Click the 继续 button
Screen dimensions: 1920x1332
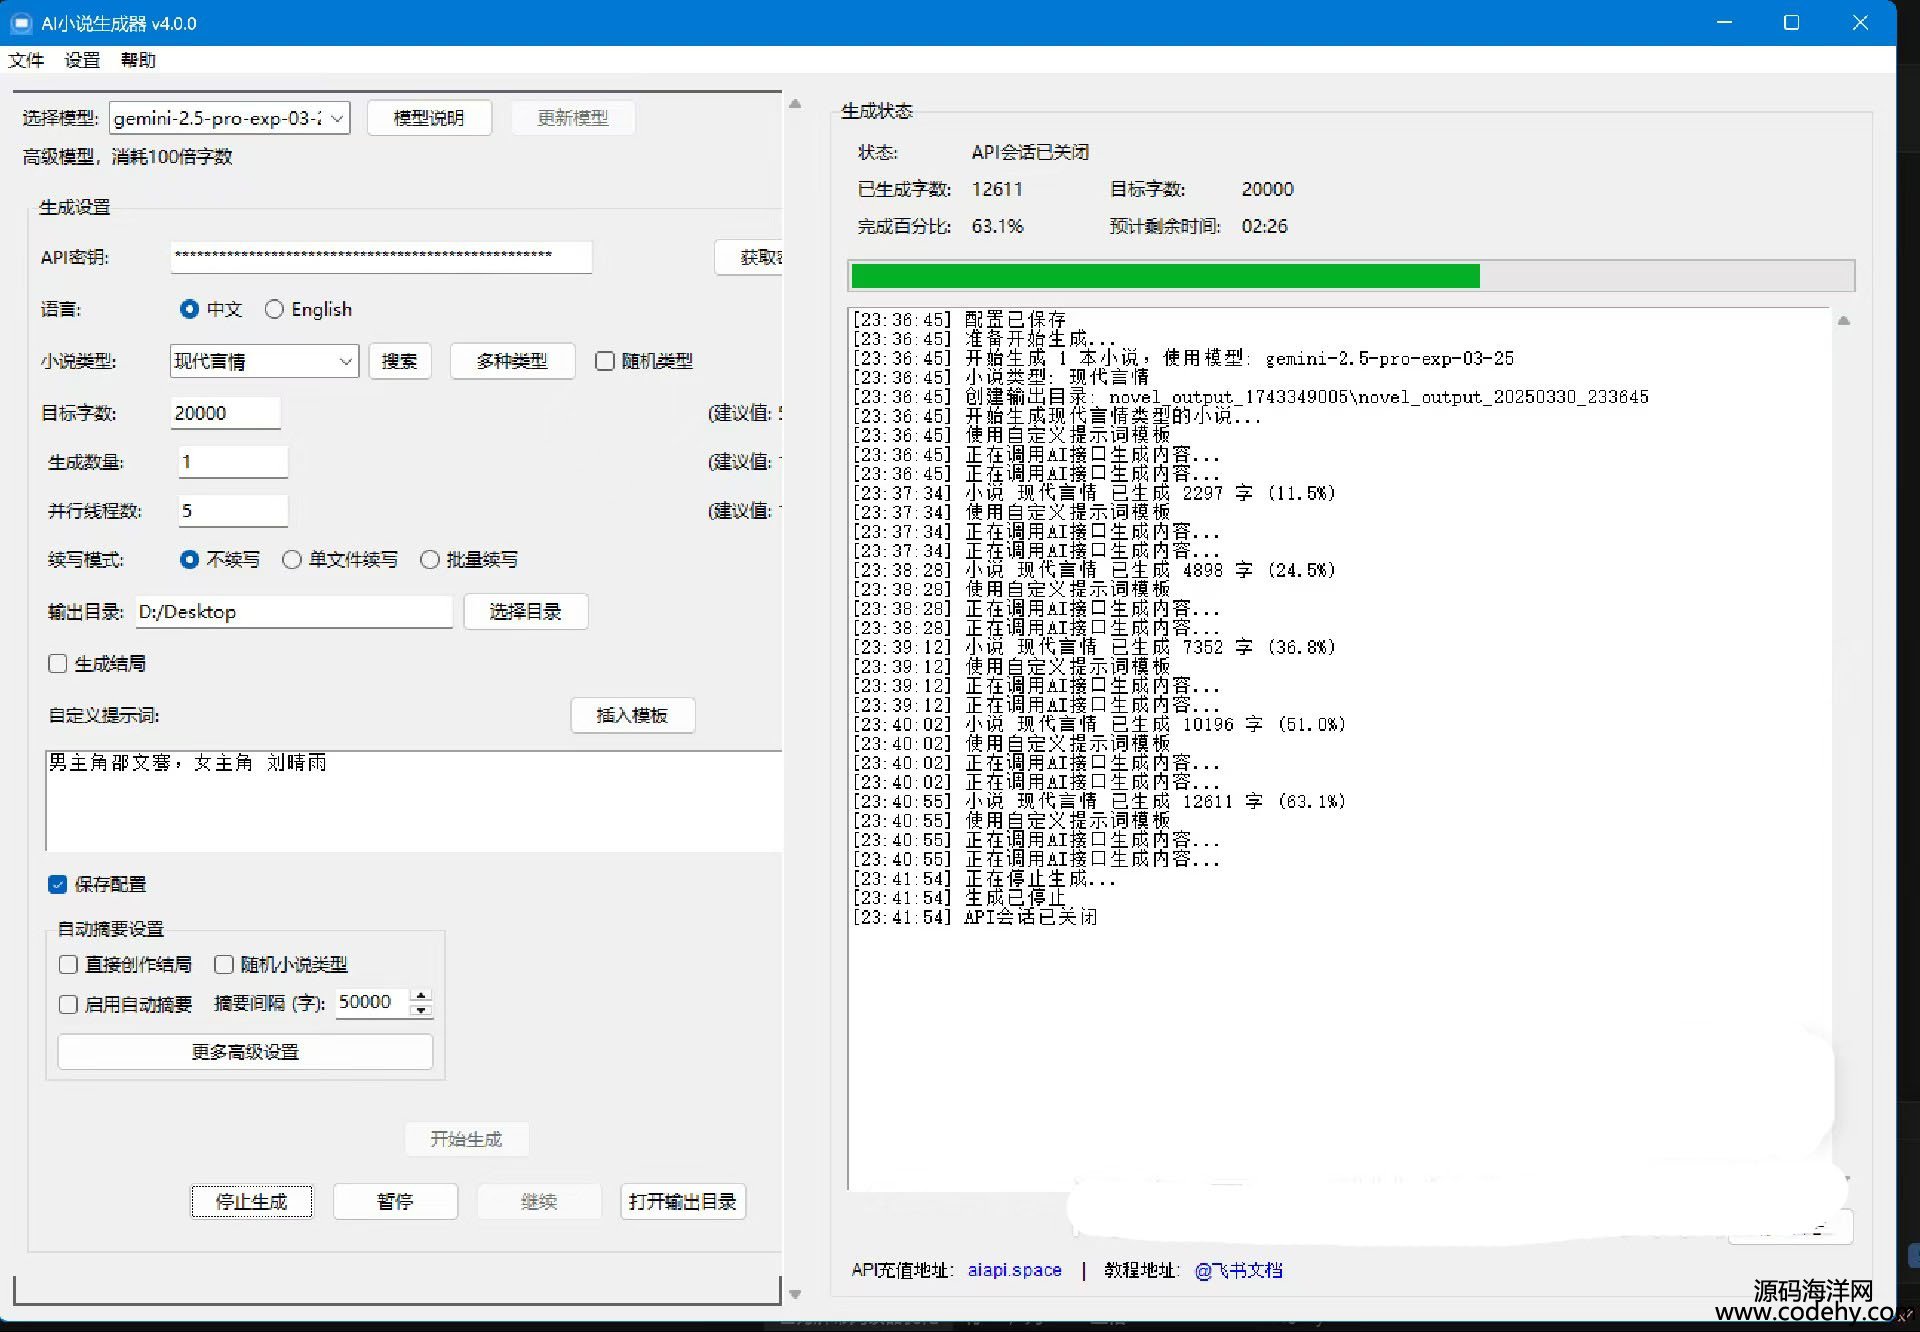click(539, 1201)
